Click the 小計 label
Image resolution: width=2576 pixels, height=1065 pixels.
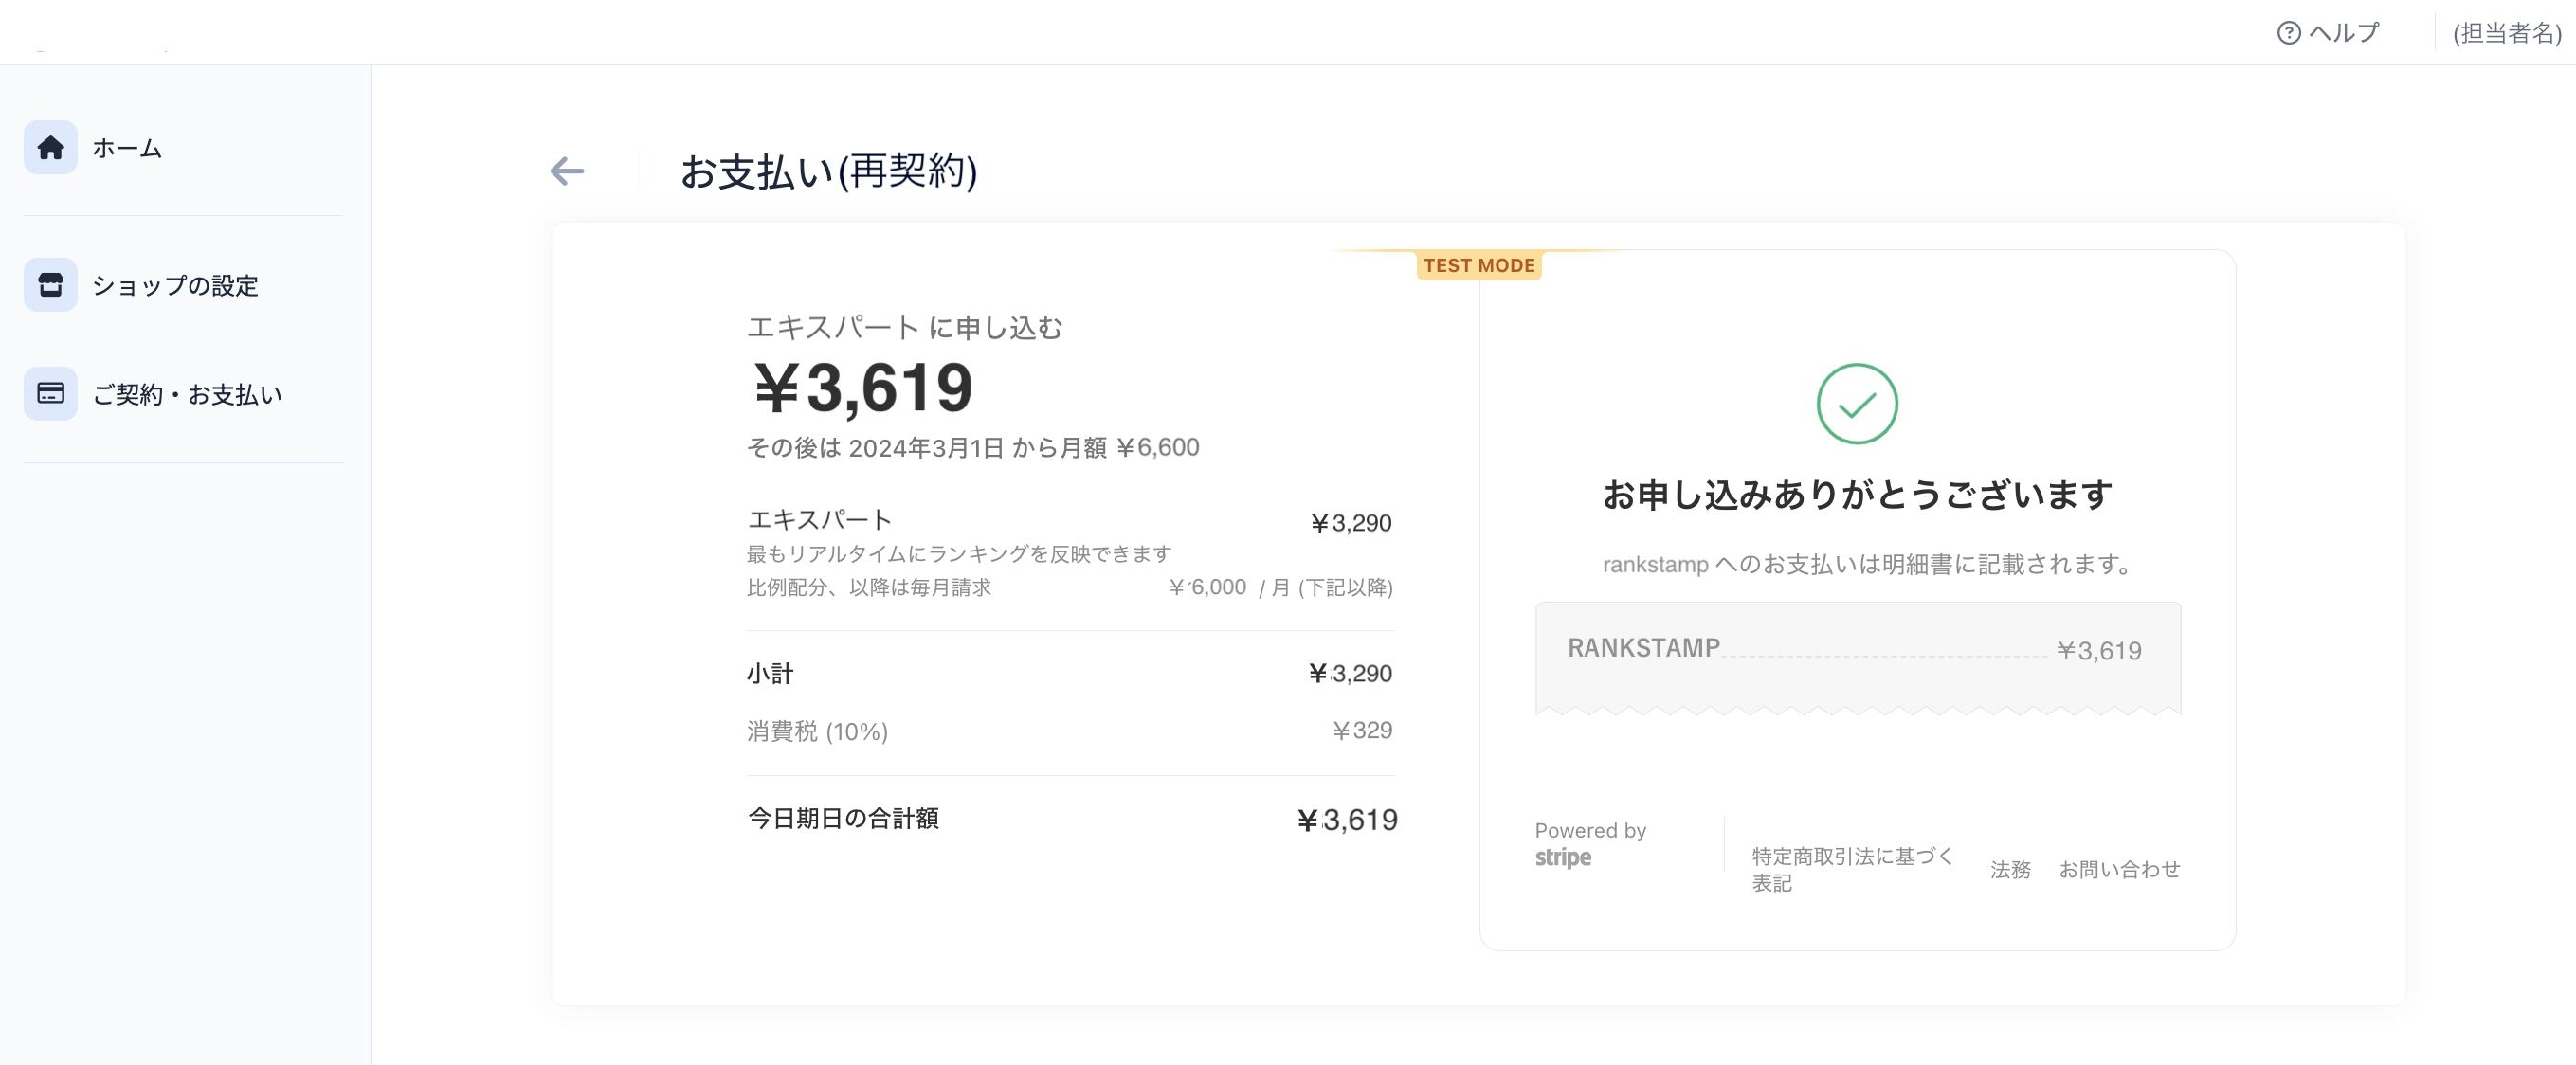pos(770,673)
